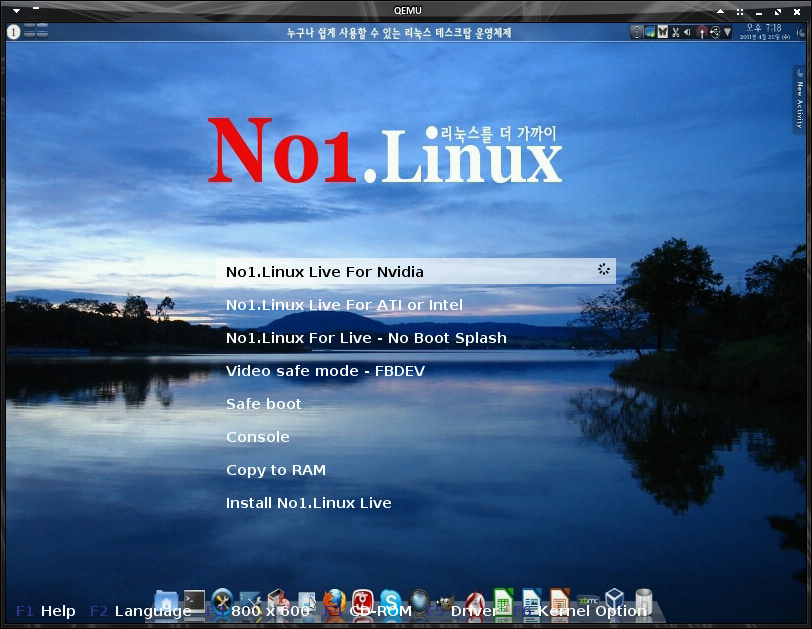Viewport: 812px width, 629px height.
Task: Open the F2 Language option
Action: (140, 611)
